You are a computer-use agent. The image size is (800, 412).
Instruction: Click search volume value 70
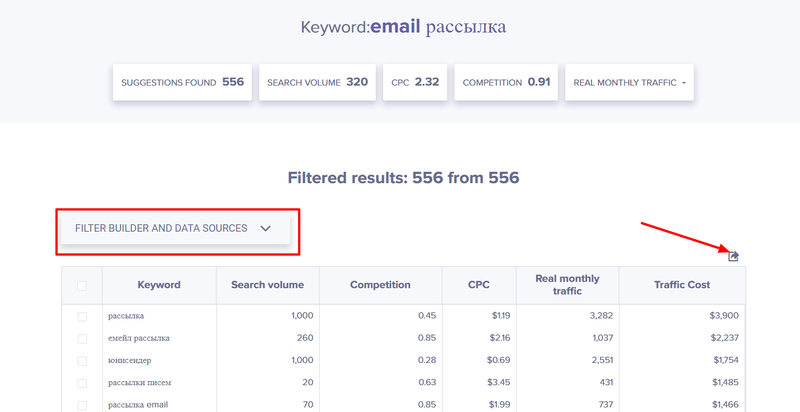click(308, 404)
